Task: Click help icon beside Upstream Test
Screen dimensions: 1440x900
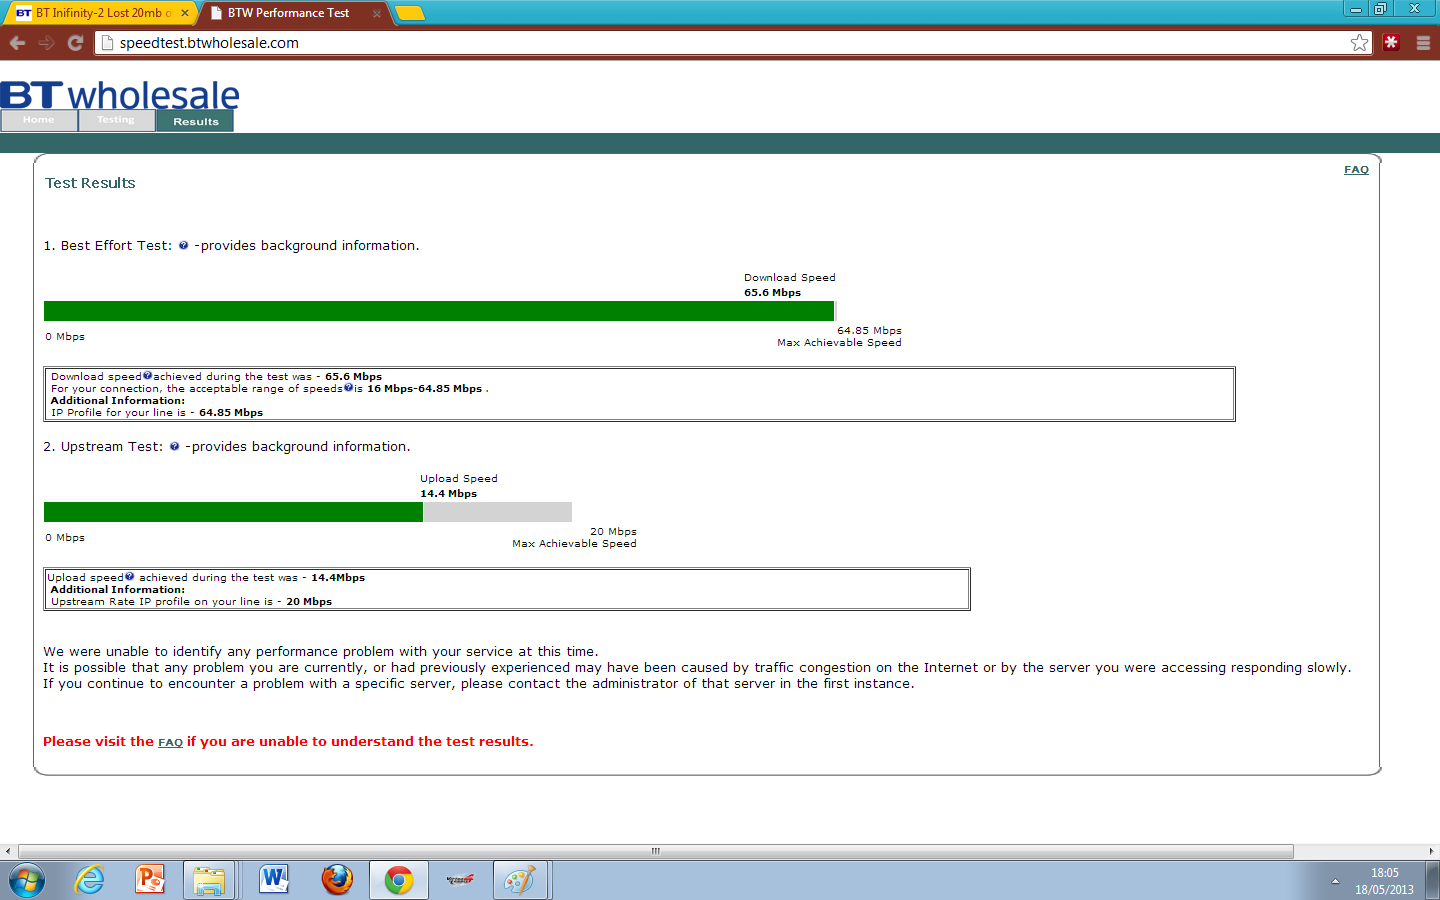Action: [174, 447]
